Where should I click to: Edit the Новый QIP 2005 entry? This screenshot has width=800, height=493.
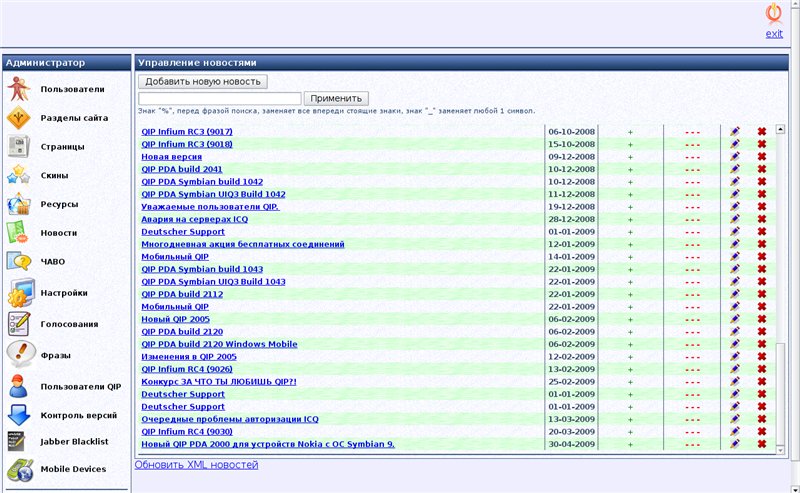[x=735, y=319]
